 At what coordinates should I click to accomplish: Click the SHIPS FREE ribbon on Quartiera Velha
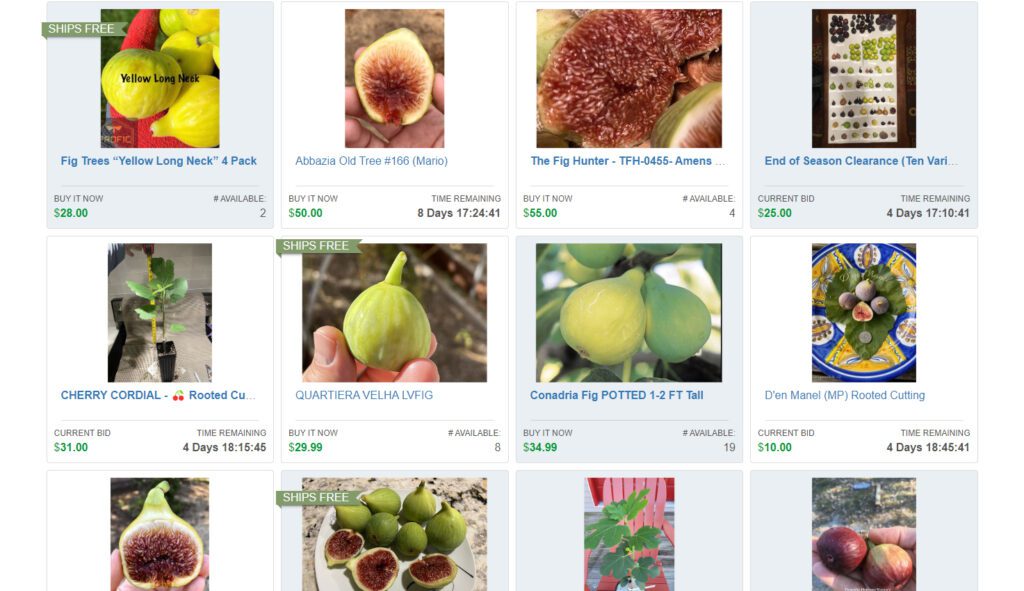pyautogui.click(x=318, y=246)
